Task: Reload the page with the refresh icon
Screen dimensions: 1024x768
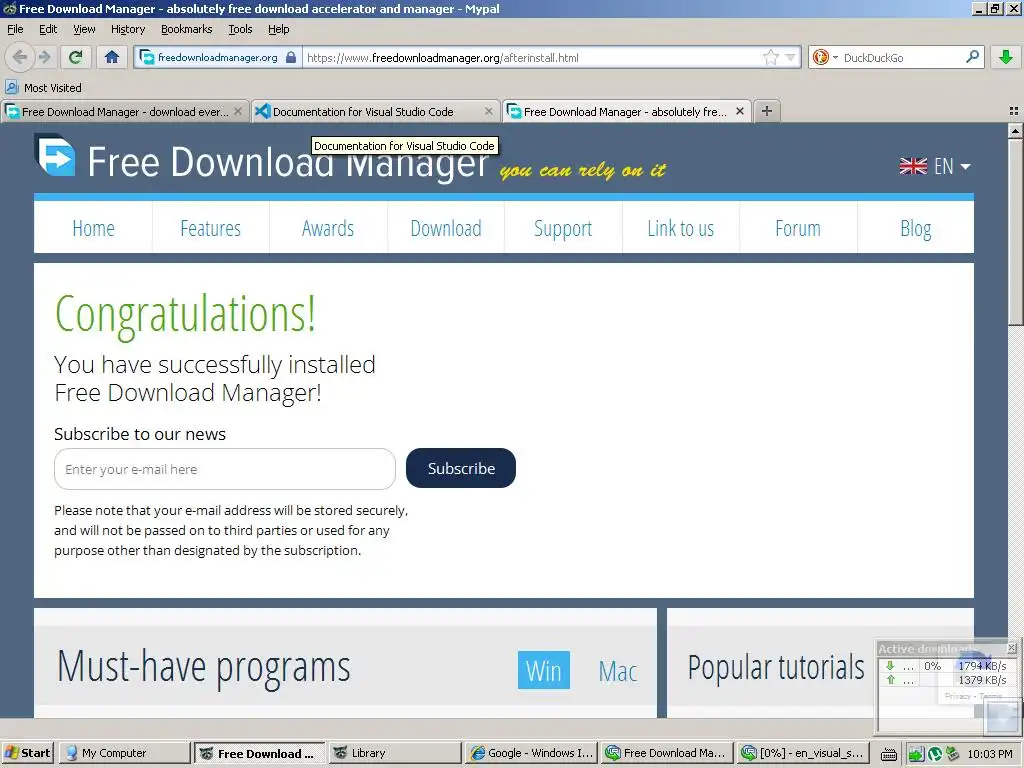Action: (76, 57)
